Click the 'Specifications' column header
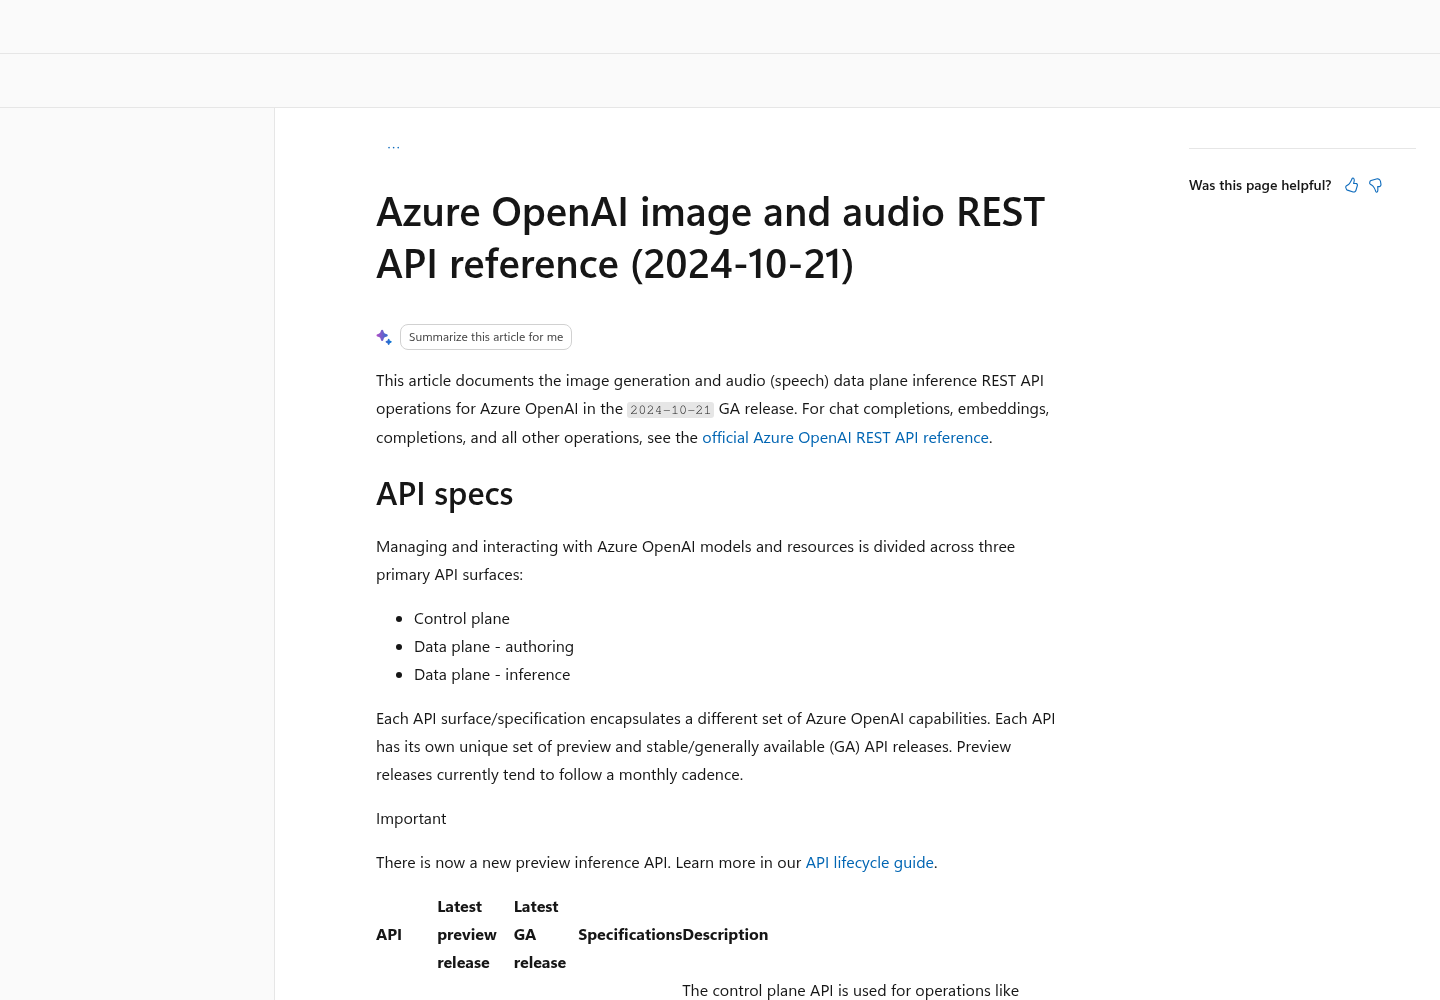Screen dimensions: 1440x1000 click(630, 934)
